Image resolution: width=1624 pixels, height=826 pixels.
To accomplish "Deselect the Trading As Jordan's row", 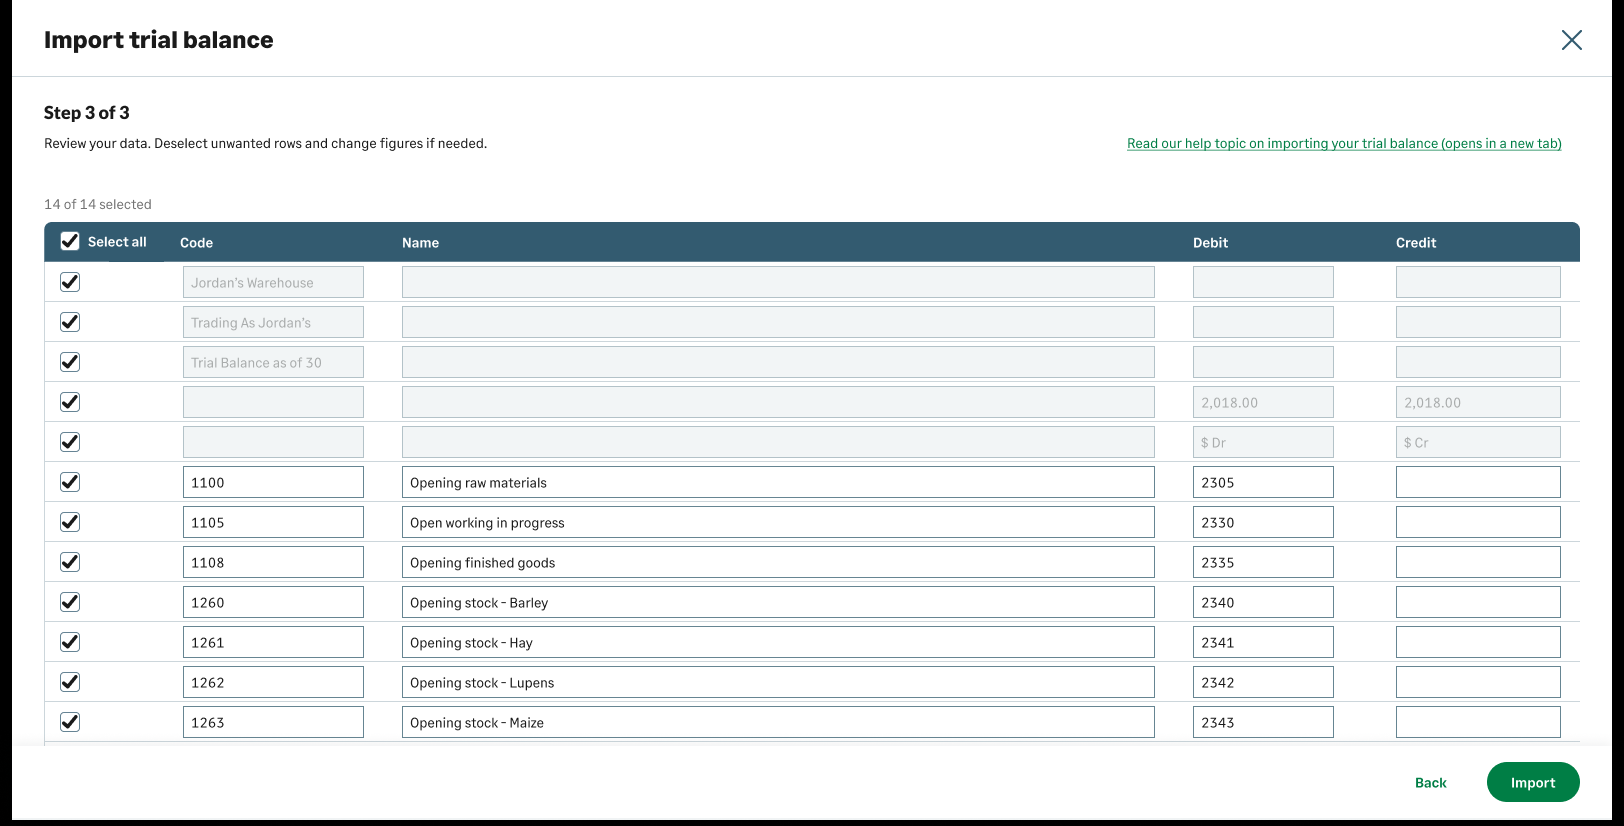I will click(70, 322).
